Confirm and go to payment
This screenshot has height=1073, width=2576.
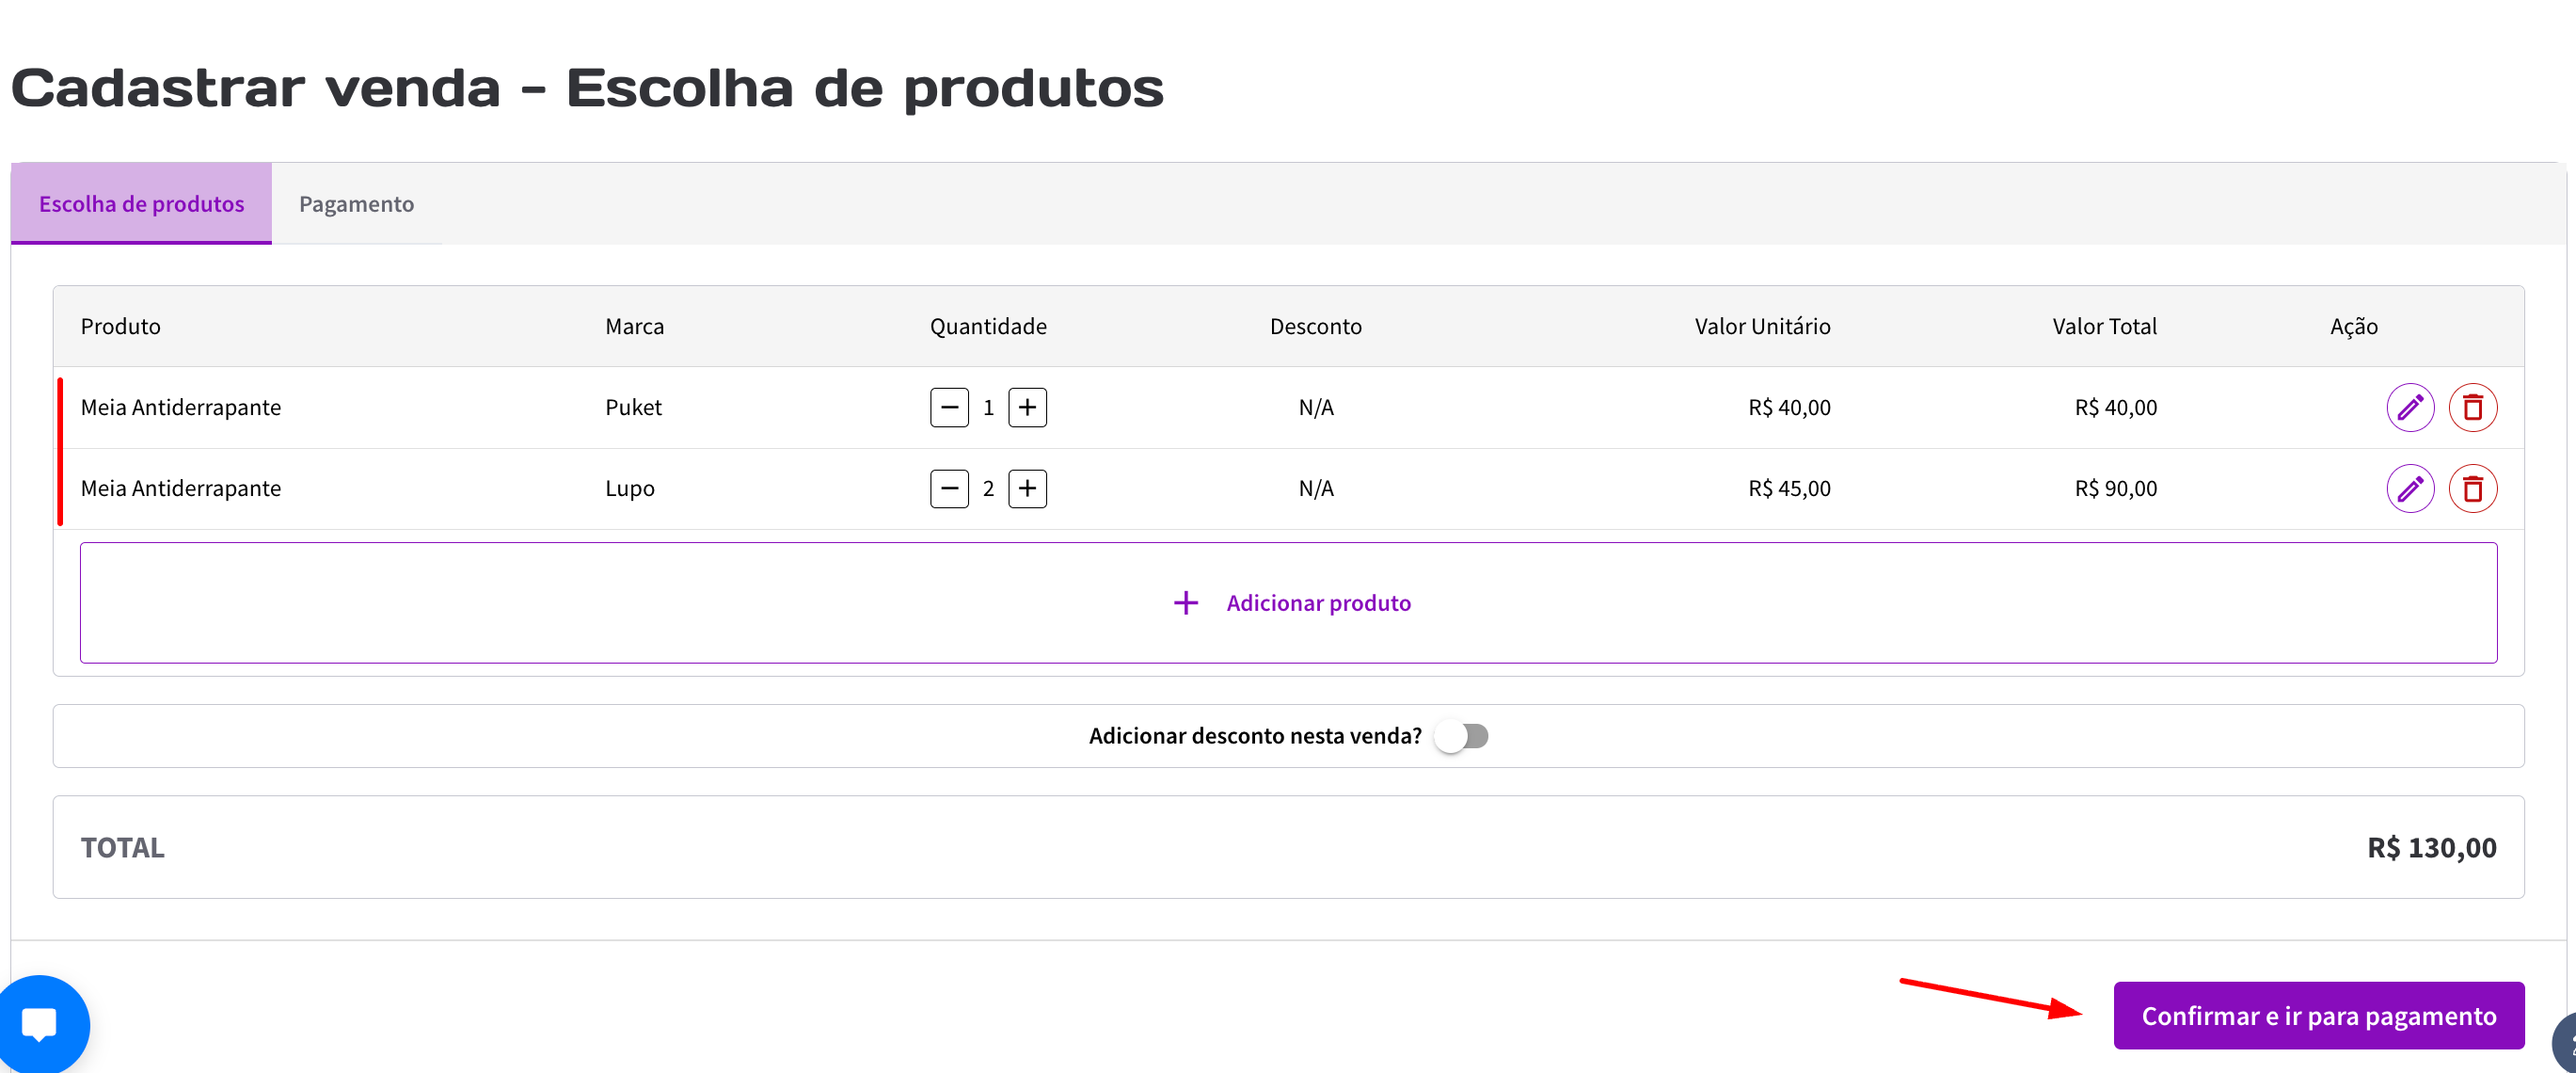(2317, 1015)
